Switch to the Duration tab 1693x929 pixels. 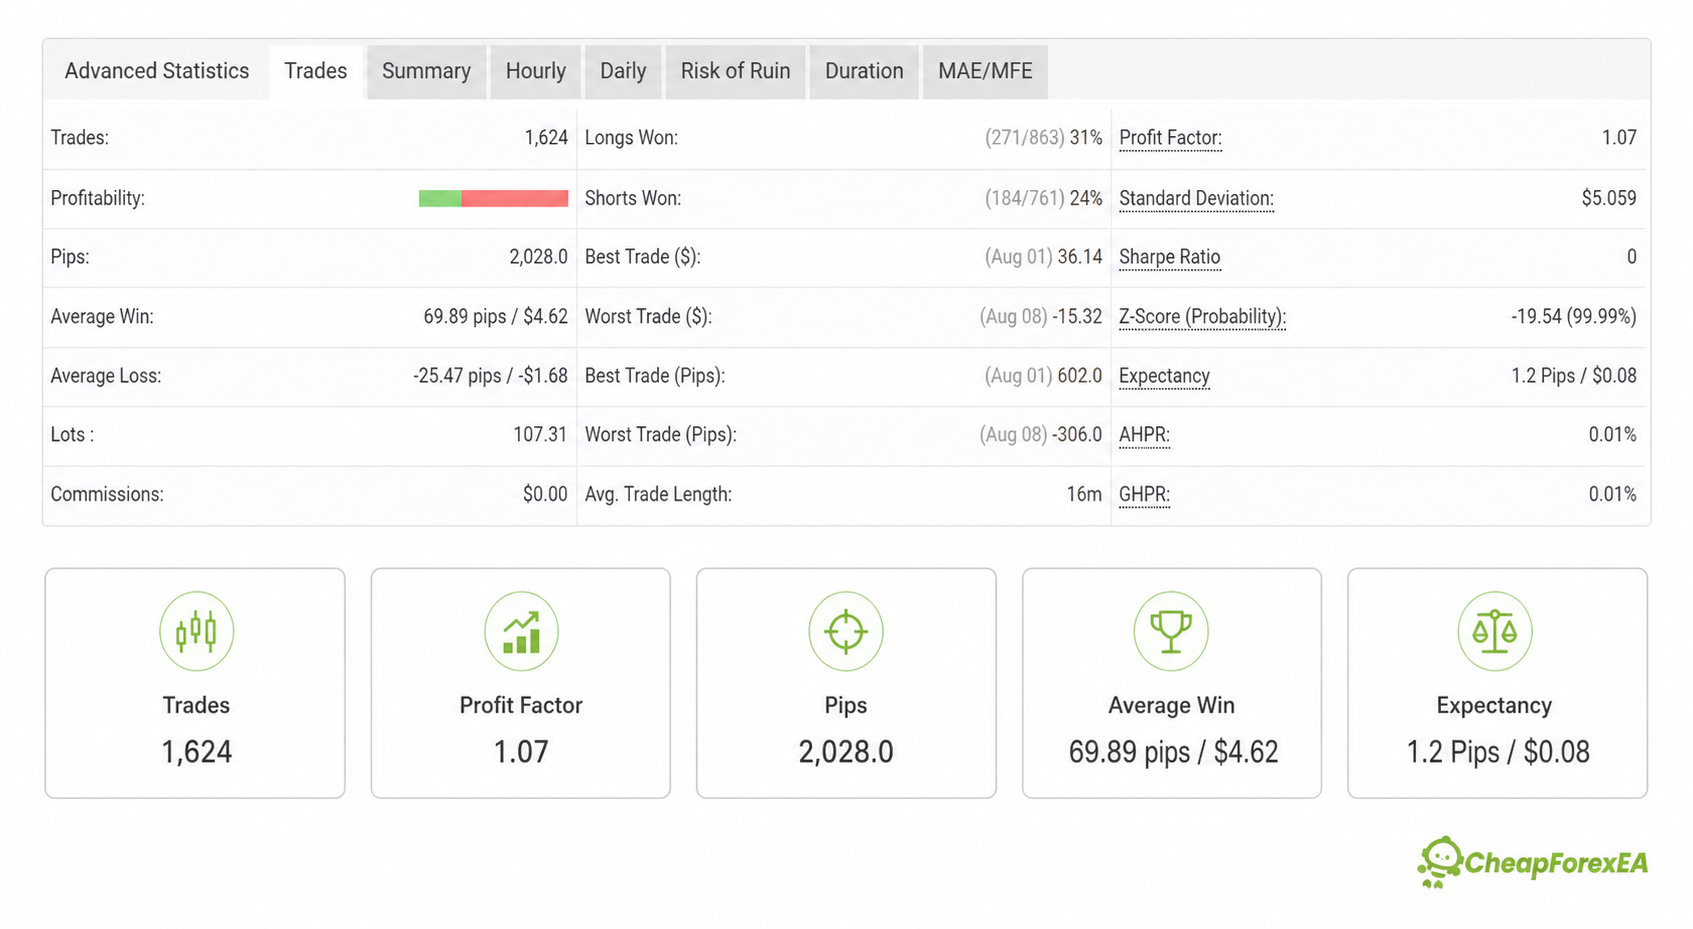864,71
